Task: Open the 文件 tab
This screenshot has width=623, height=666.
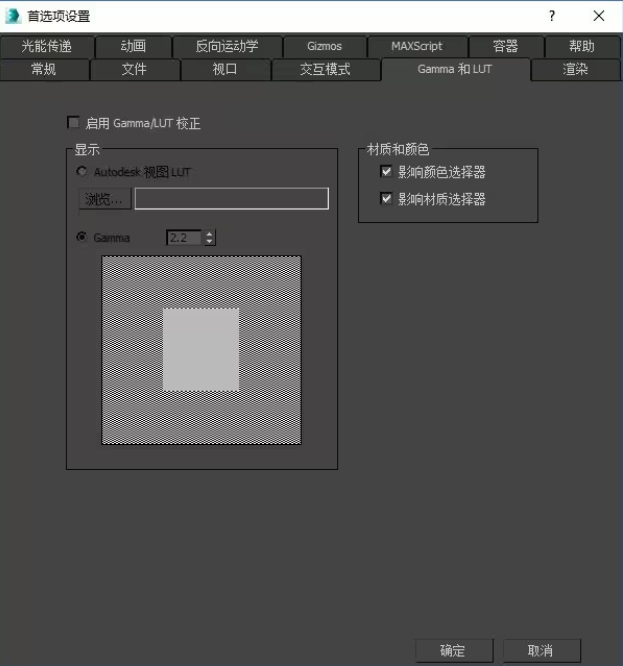Action: click(x=134, y=69)
